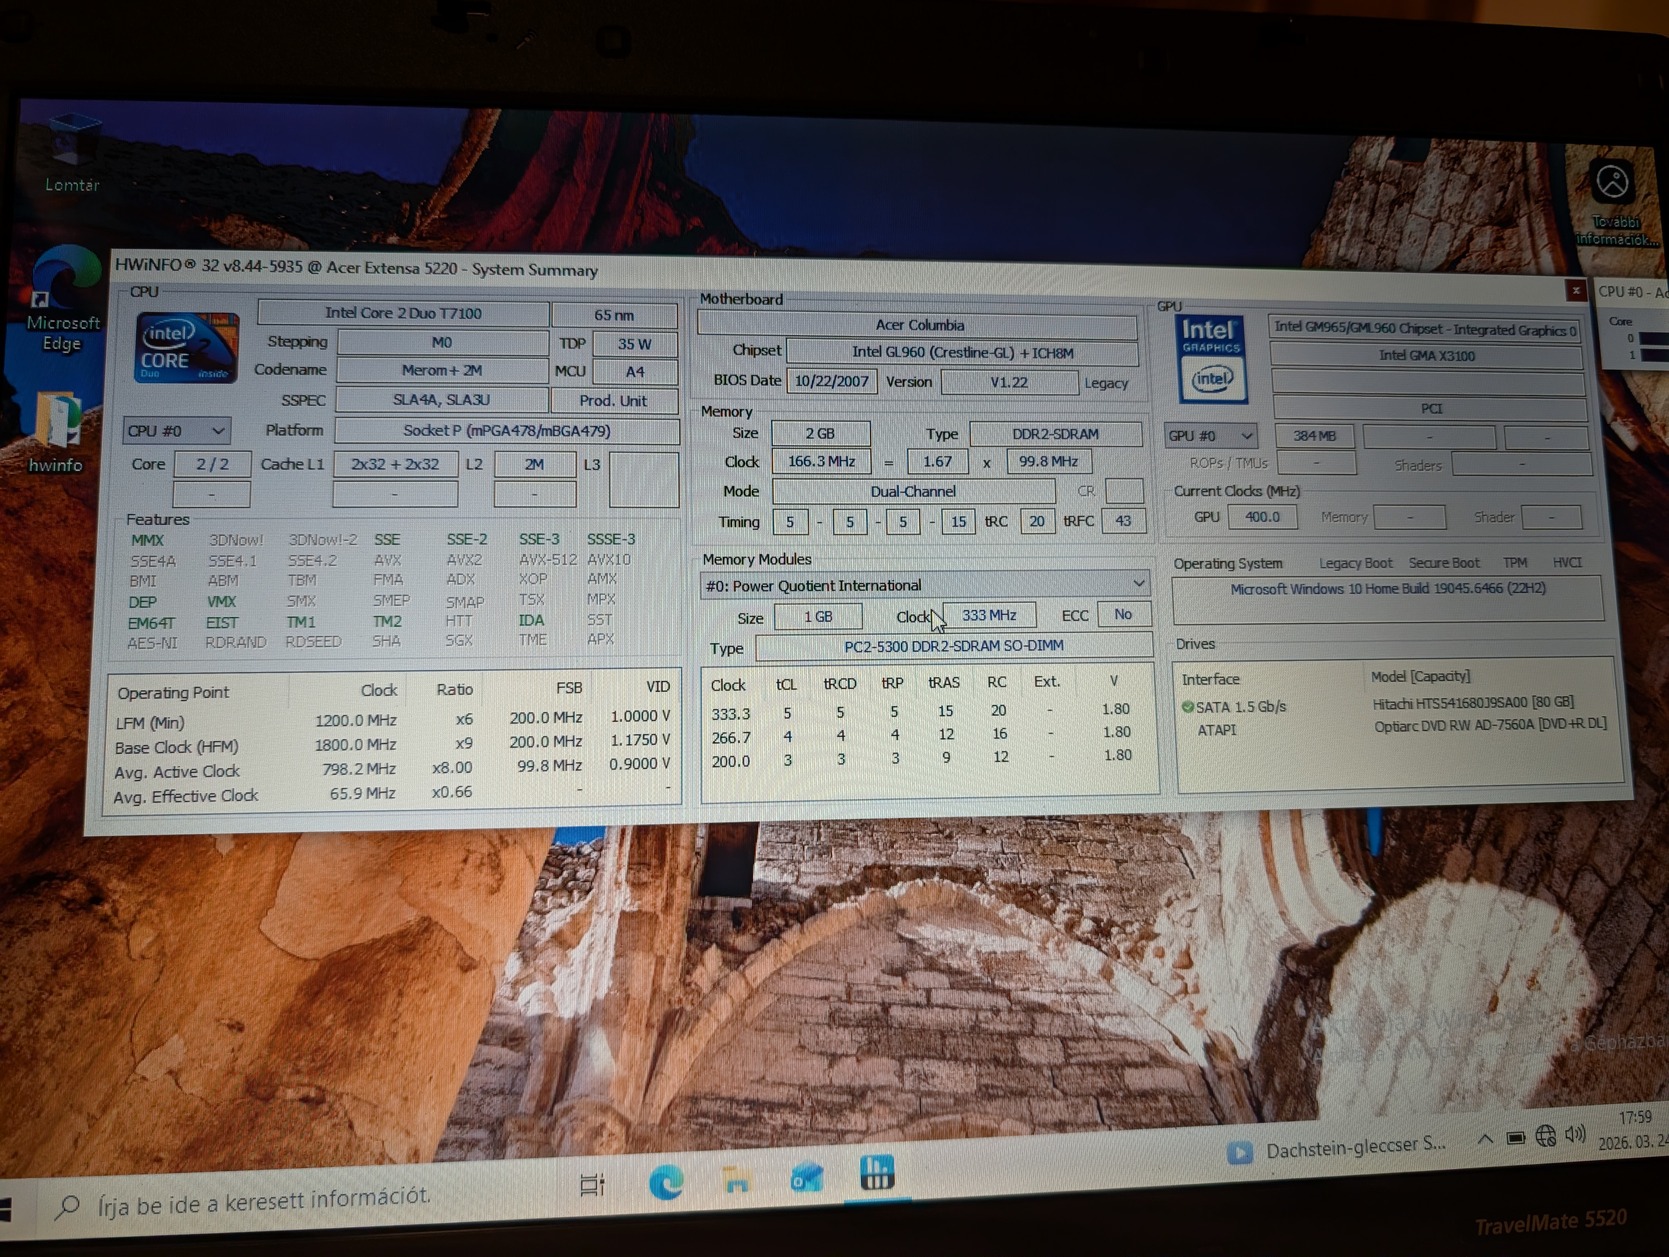The height and width of the screenshot is (1257, 1669).
Task: Click the BIOS version V1.22
Action: 1009,382
